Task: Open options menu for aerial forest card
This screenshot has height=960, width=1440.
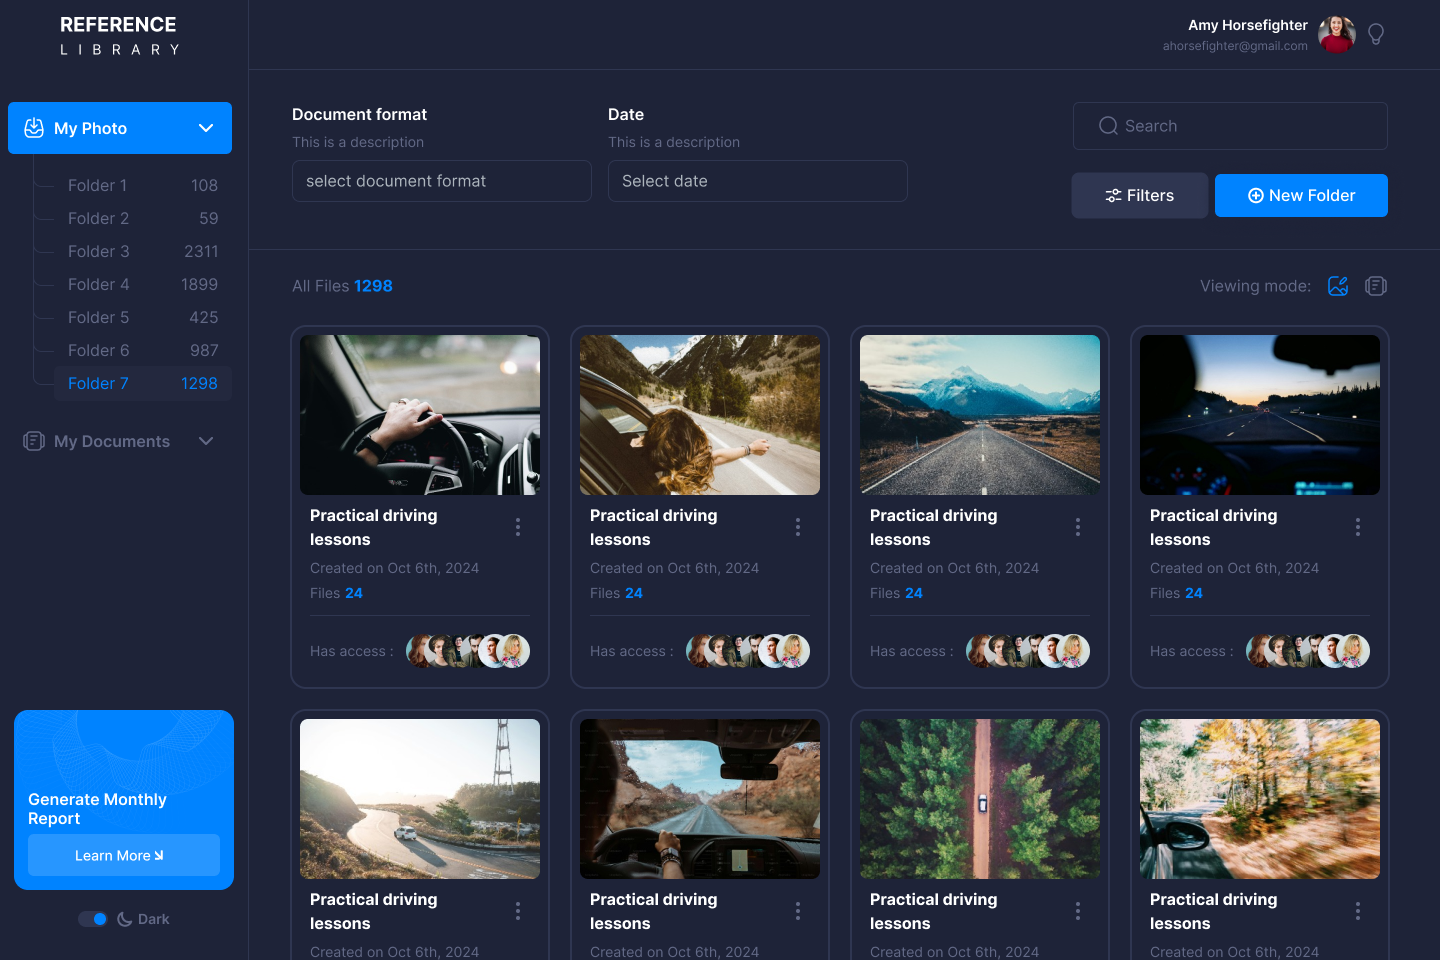Action: 1078,911
